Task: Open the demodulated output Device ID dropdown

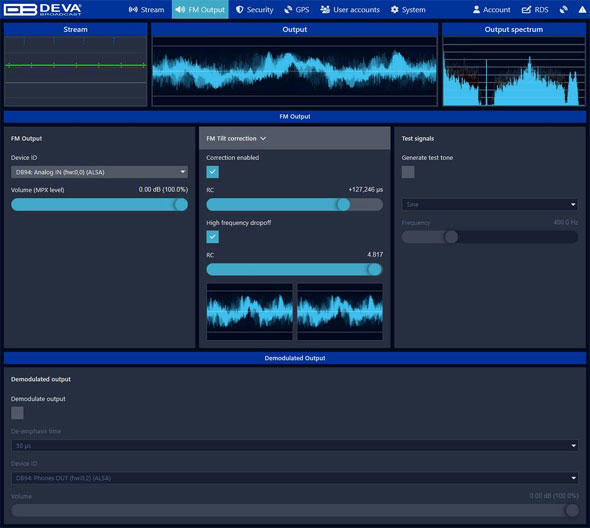Action: tap(294, 478)
